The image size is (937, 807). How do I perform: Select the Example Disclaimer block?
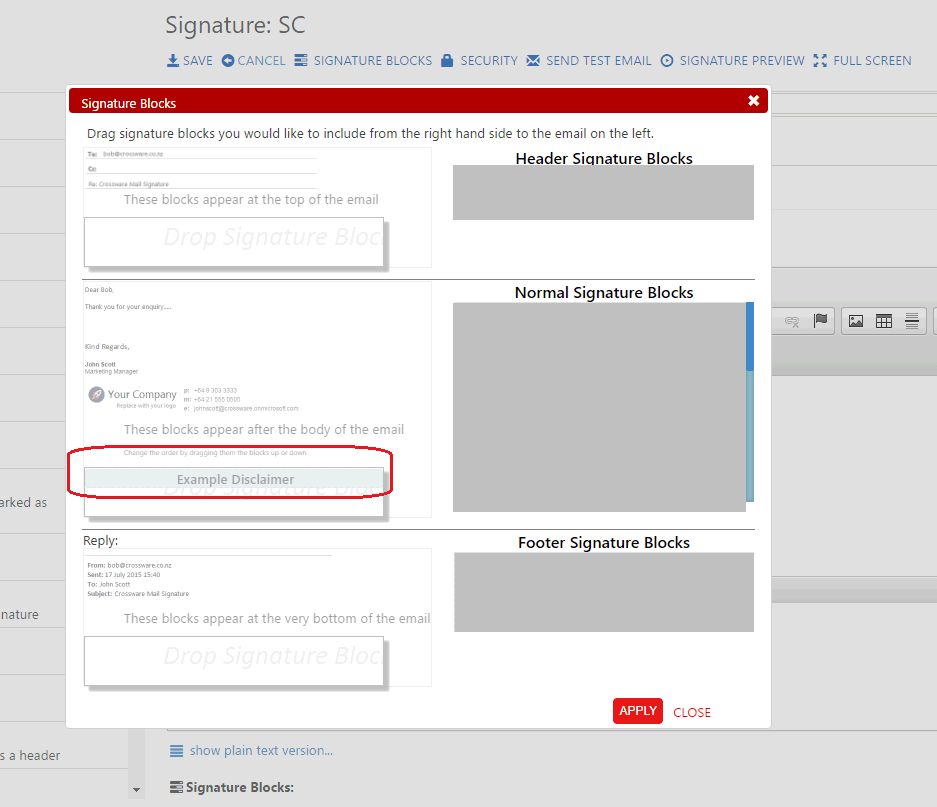[234, 479]
